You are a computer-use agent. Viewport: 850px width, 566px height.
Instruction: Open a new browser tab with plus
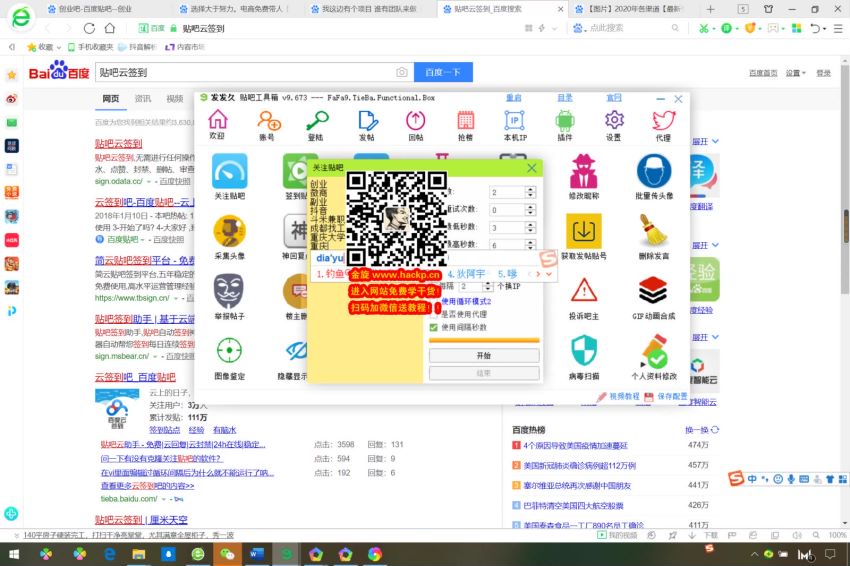[x=710, y=9]
